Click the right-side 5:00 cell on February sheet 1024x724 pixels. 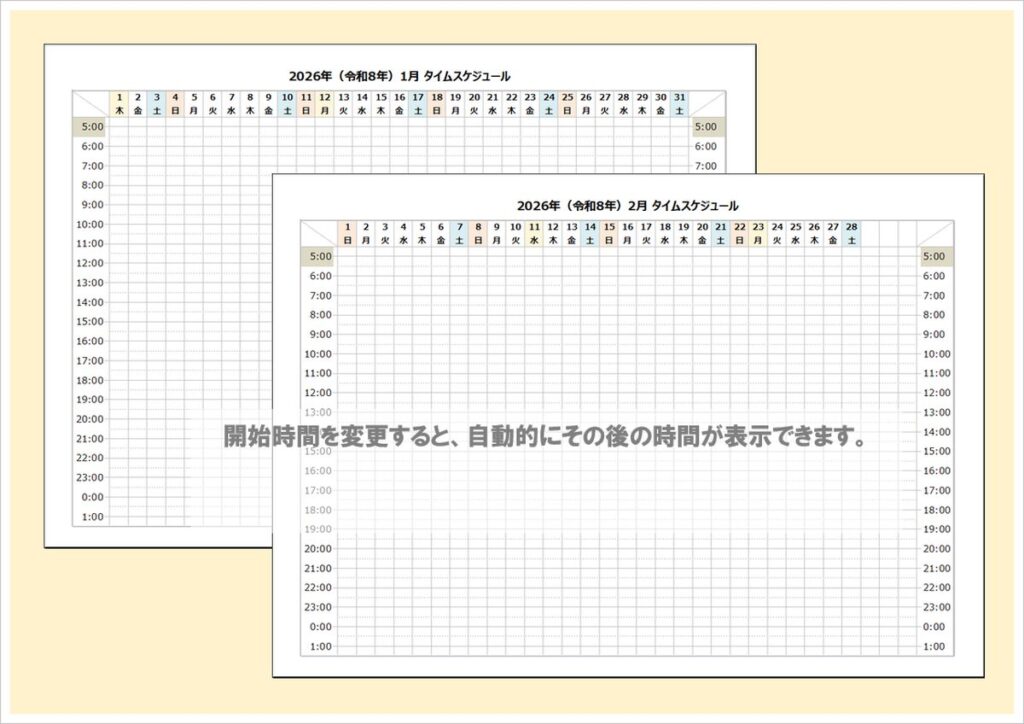coord(934,256)
